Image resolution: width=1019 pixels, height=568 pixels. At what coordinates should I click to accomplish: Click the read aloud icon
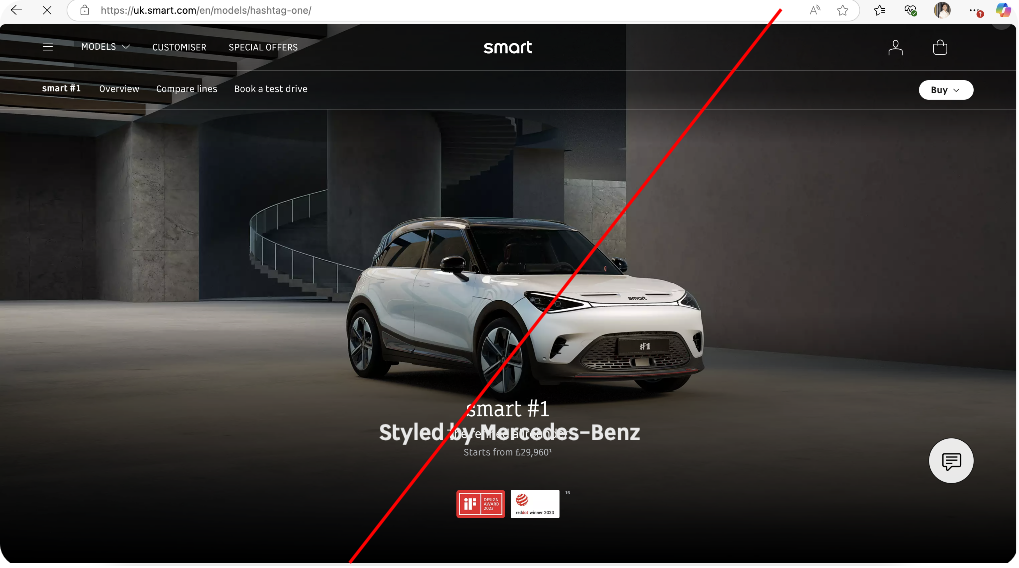814,10
